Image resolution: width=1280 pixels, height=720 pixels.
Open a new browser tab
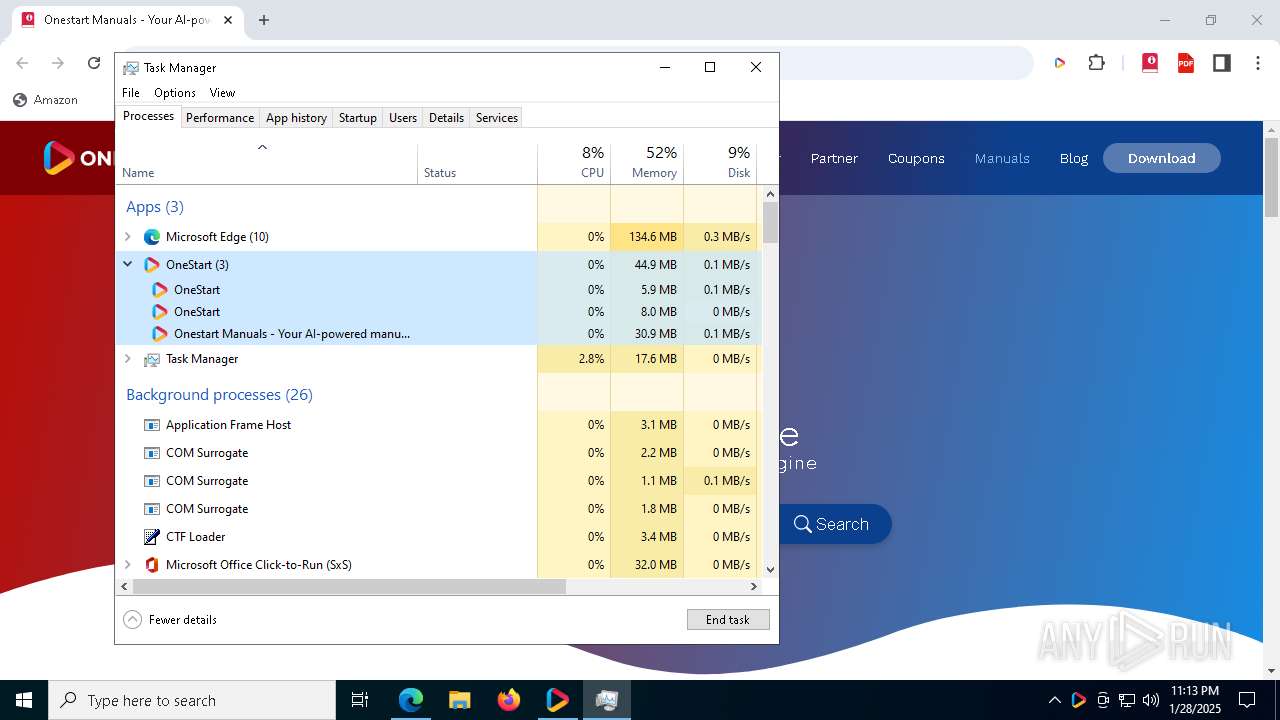click(264, 20)
